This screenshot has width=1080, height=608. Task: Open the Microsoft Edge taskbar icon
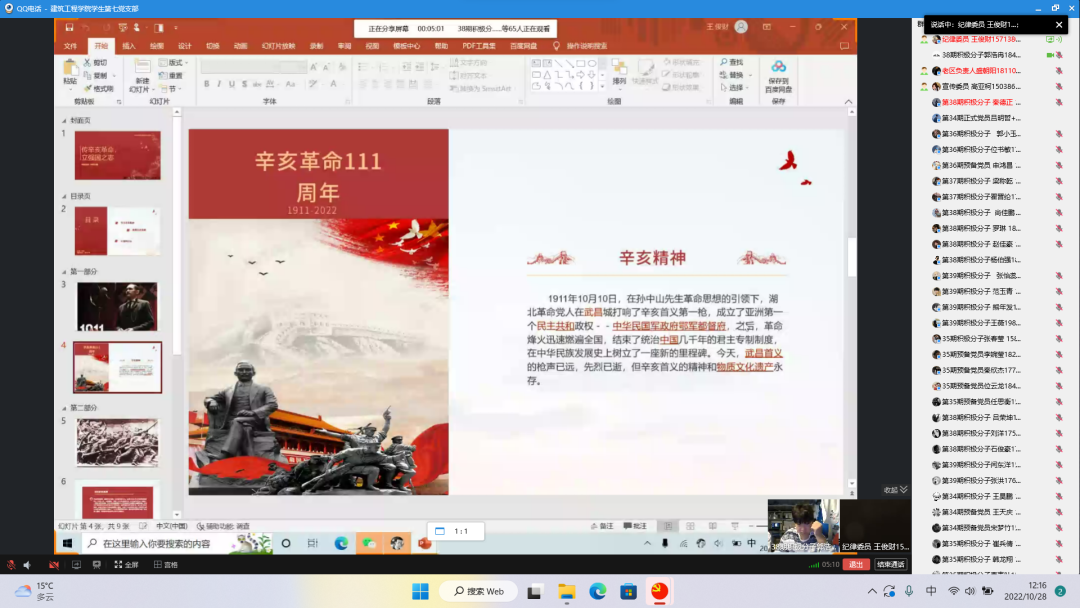(597, 591)
